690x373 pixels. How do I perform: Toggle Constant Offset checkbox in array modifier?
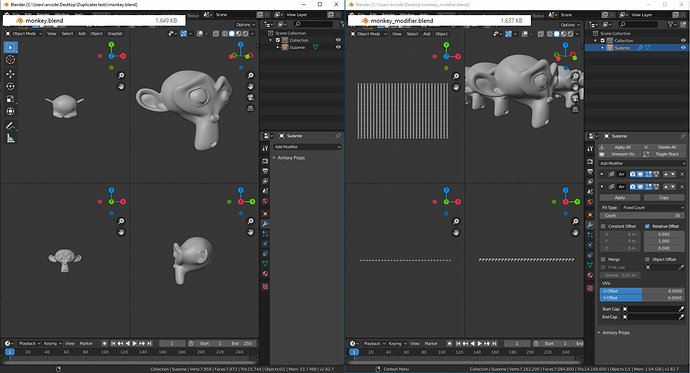pos(603,226)
